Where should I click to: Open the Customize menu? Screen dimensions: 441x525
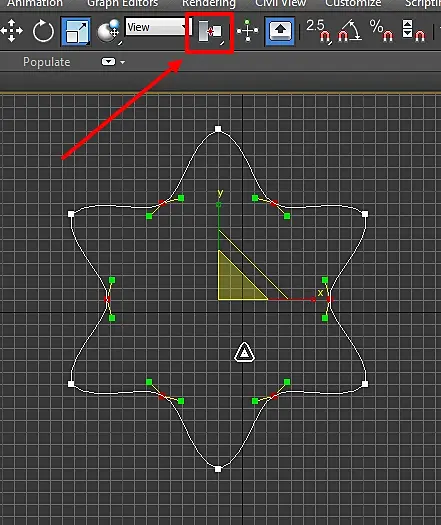(353, 4)
